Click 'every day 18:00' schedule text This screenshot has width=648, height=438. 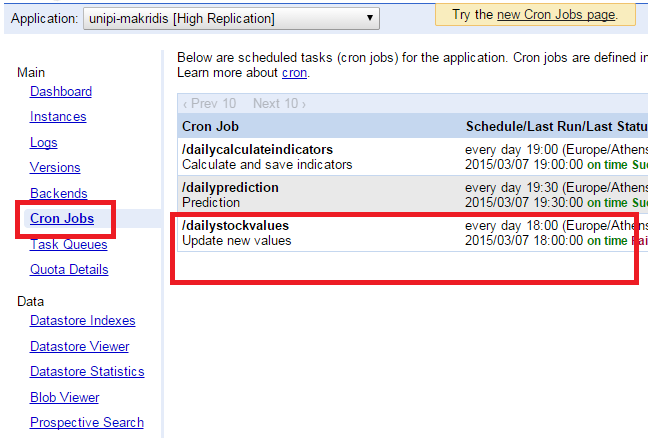coord(512,225)
